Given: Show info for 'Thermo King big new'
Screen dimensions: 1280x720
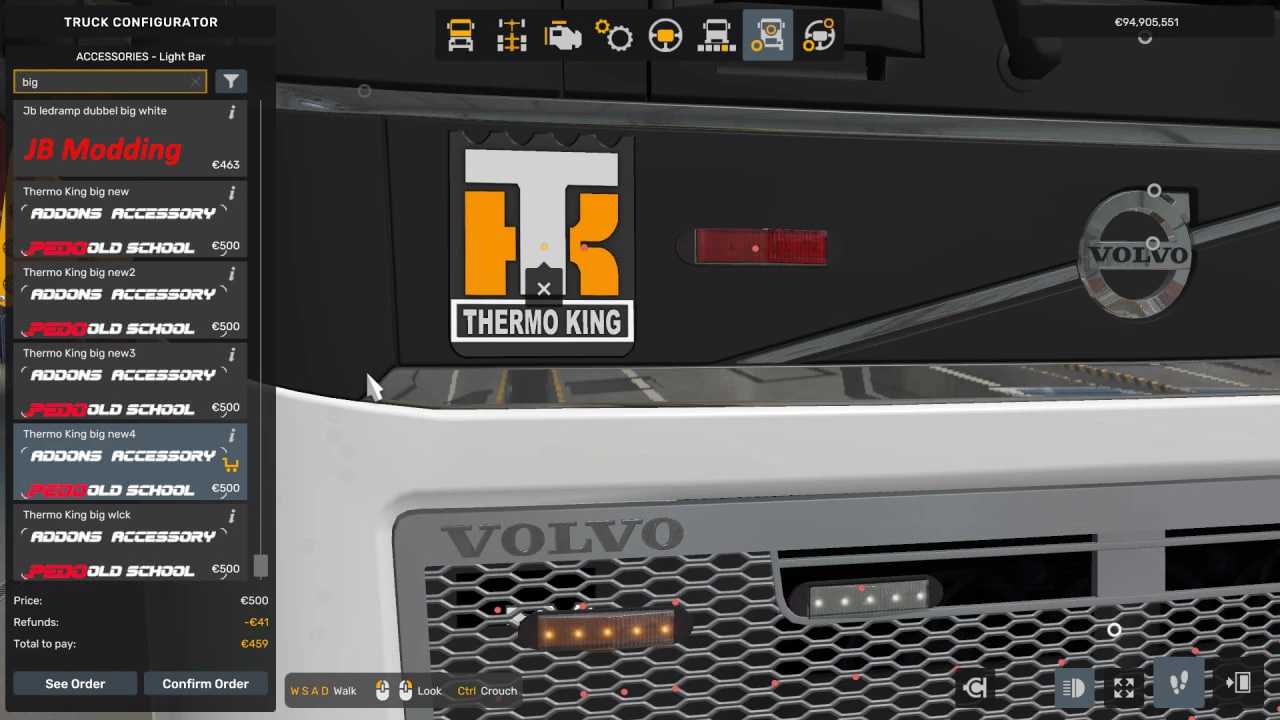Looking at the screenshot, I should (x=232, y=192).
